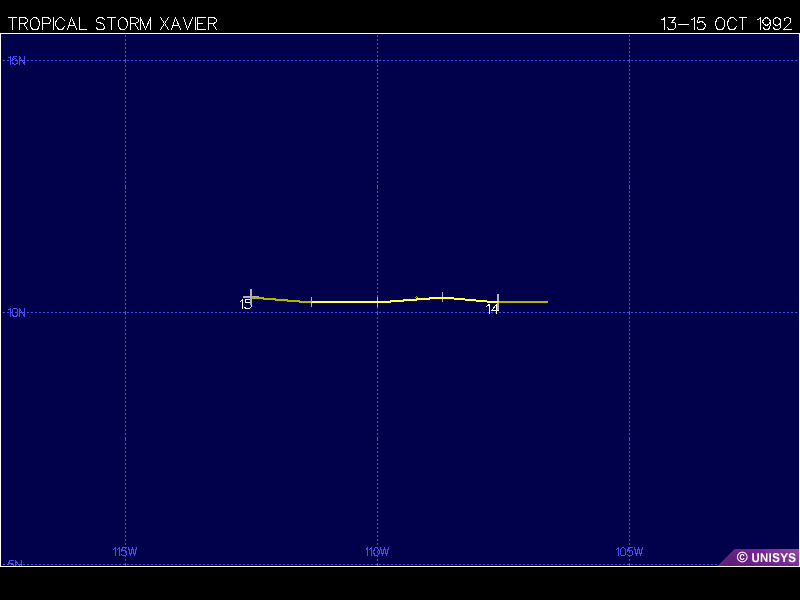The image size is (800, 600).
Task: Click the 115W longitude label
Action: [125, 552]
